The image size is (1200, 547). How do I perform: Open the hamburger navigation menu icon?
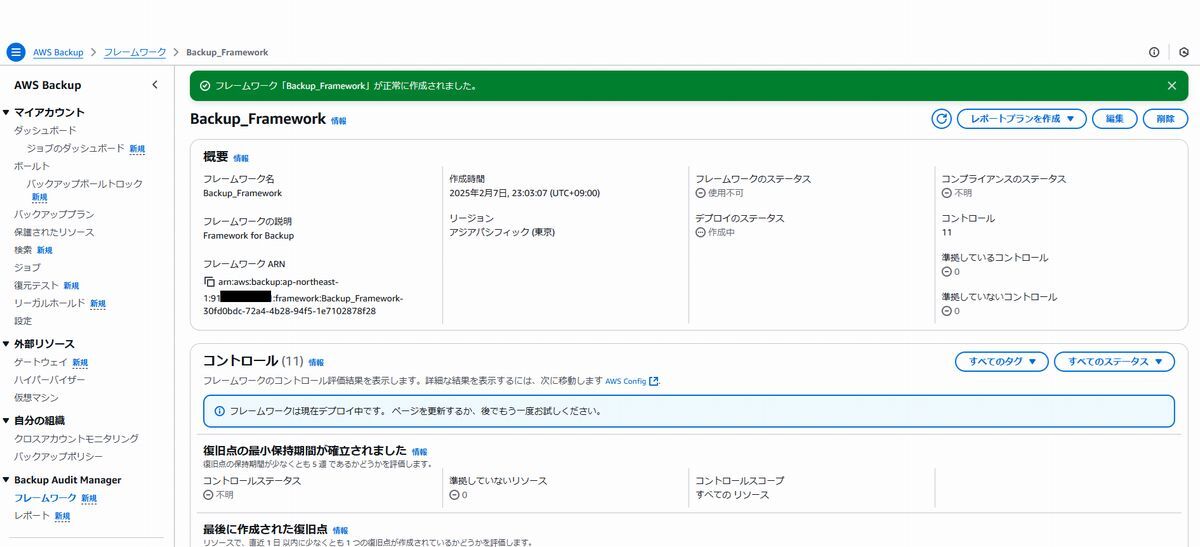point(15,52)
